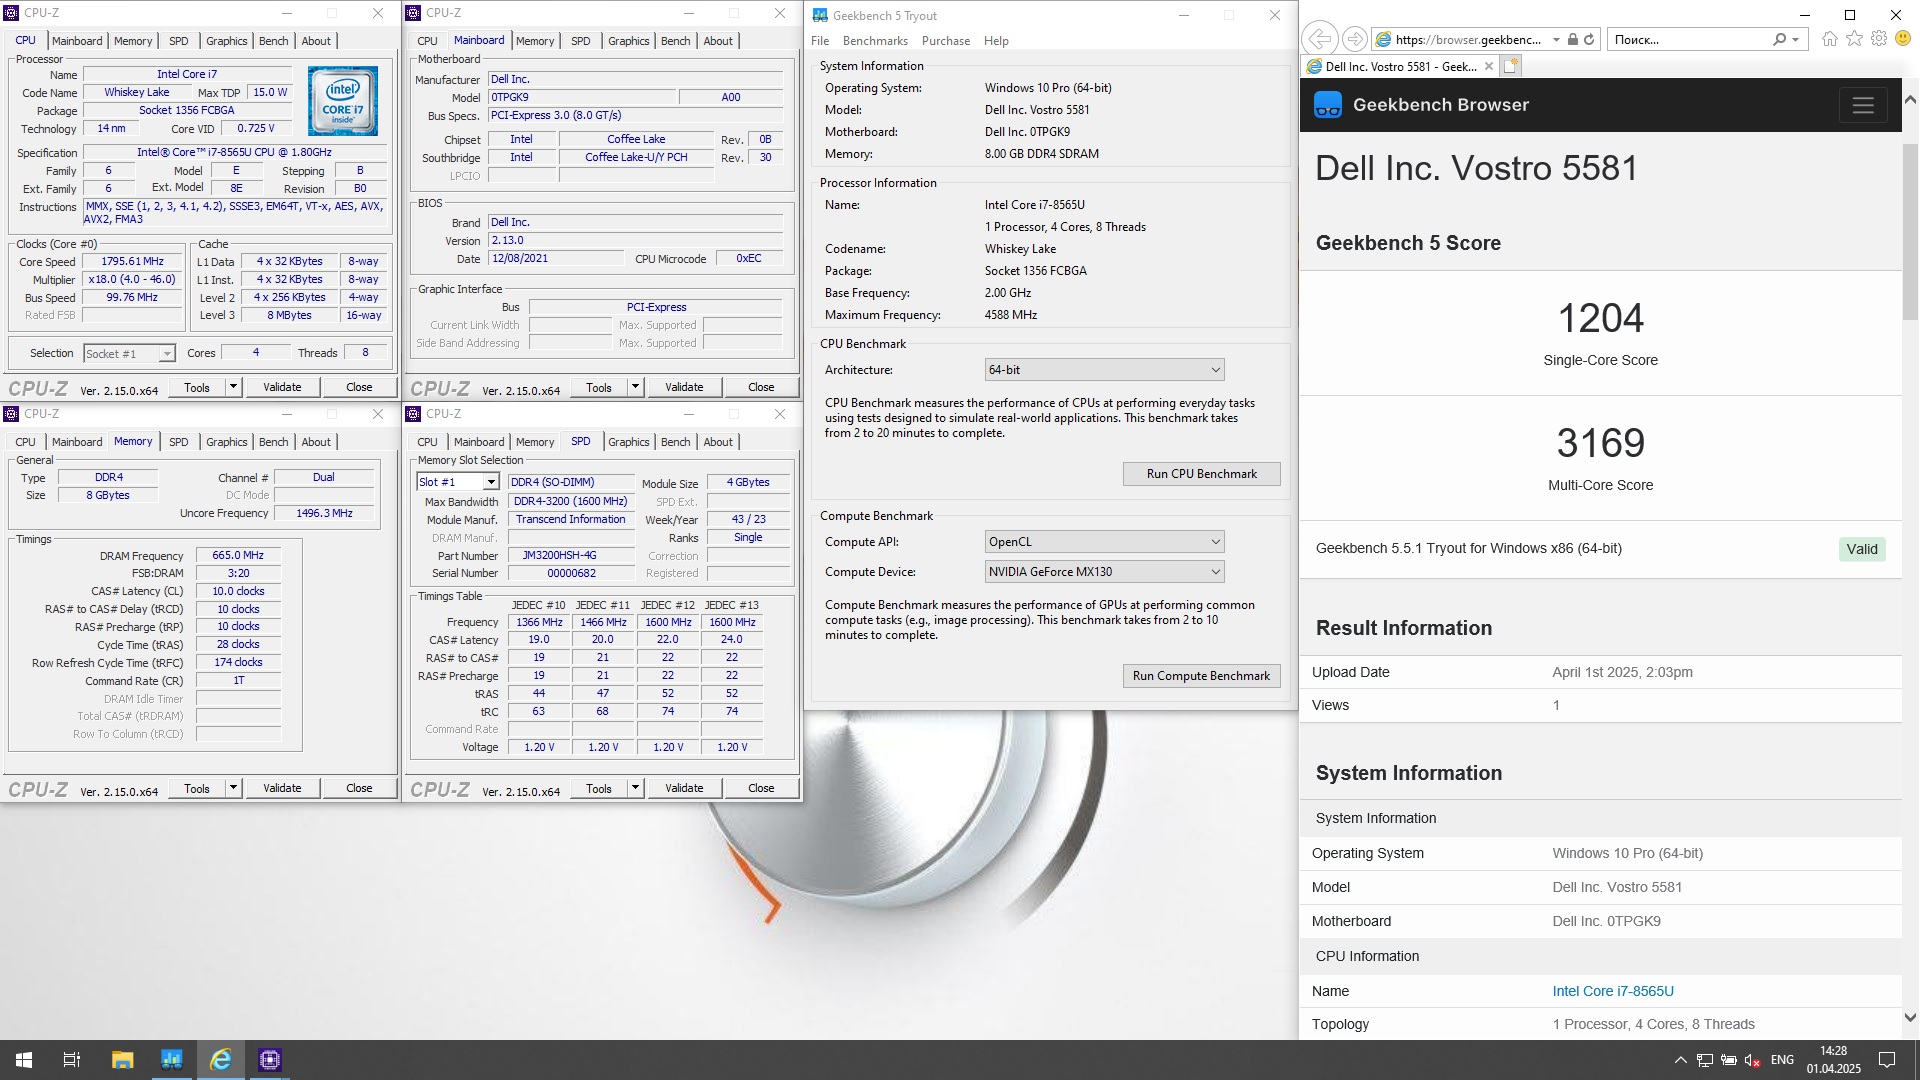Open Tools dropdown arrow in SPD window
Screen dimensions: 1920x1080
coord(635,788)
